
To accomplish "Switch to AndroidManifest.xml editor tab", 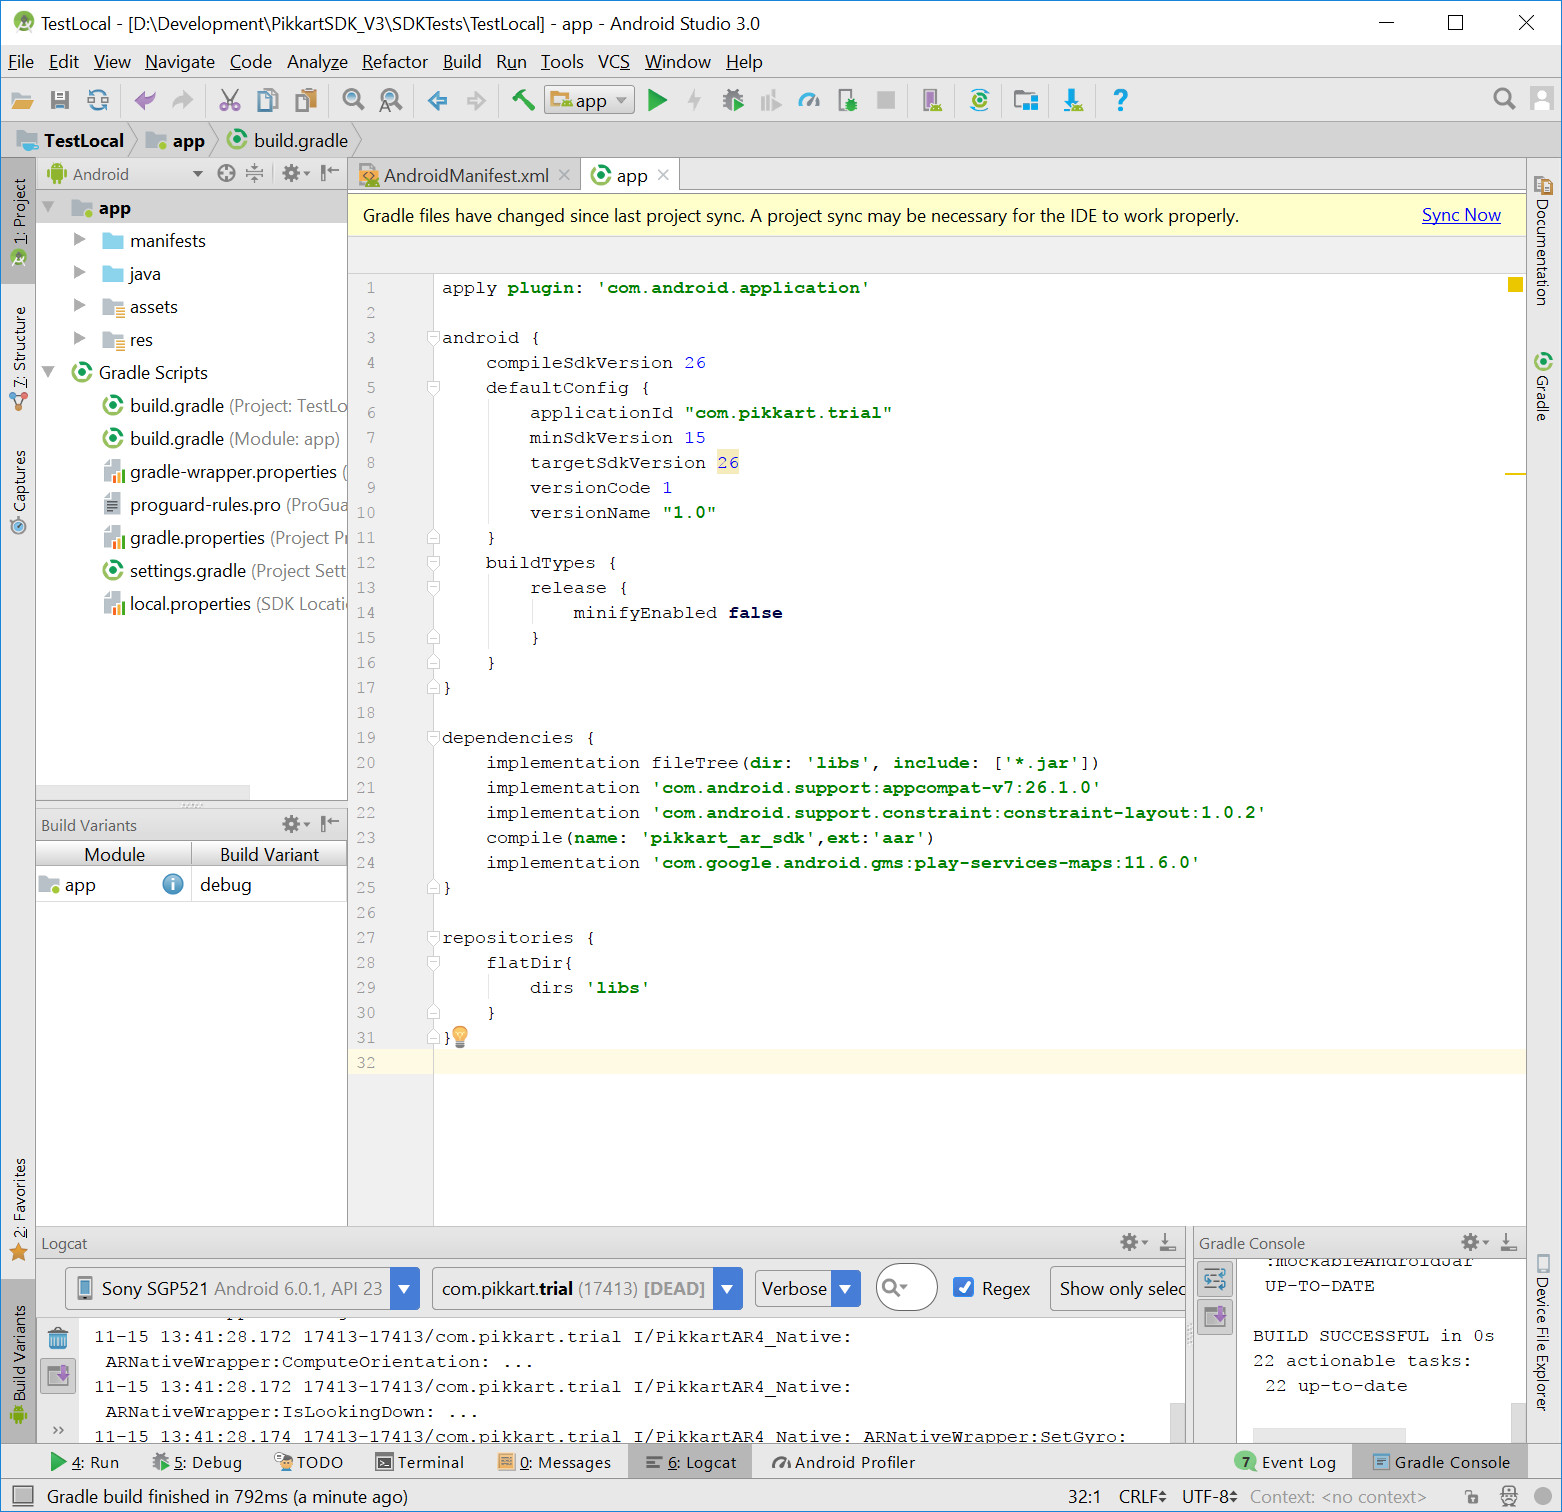I will click(466, 175).
